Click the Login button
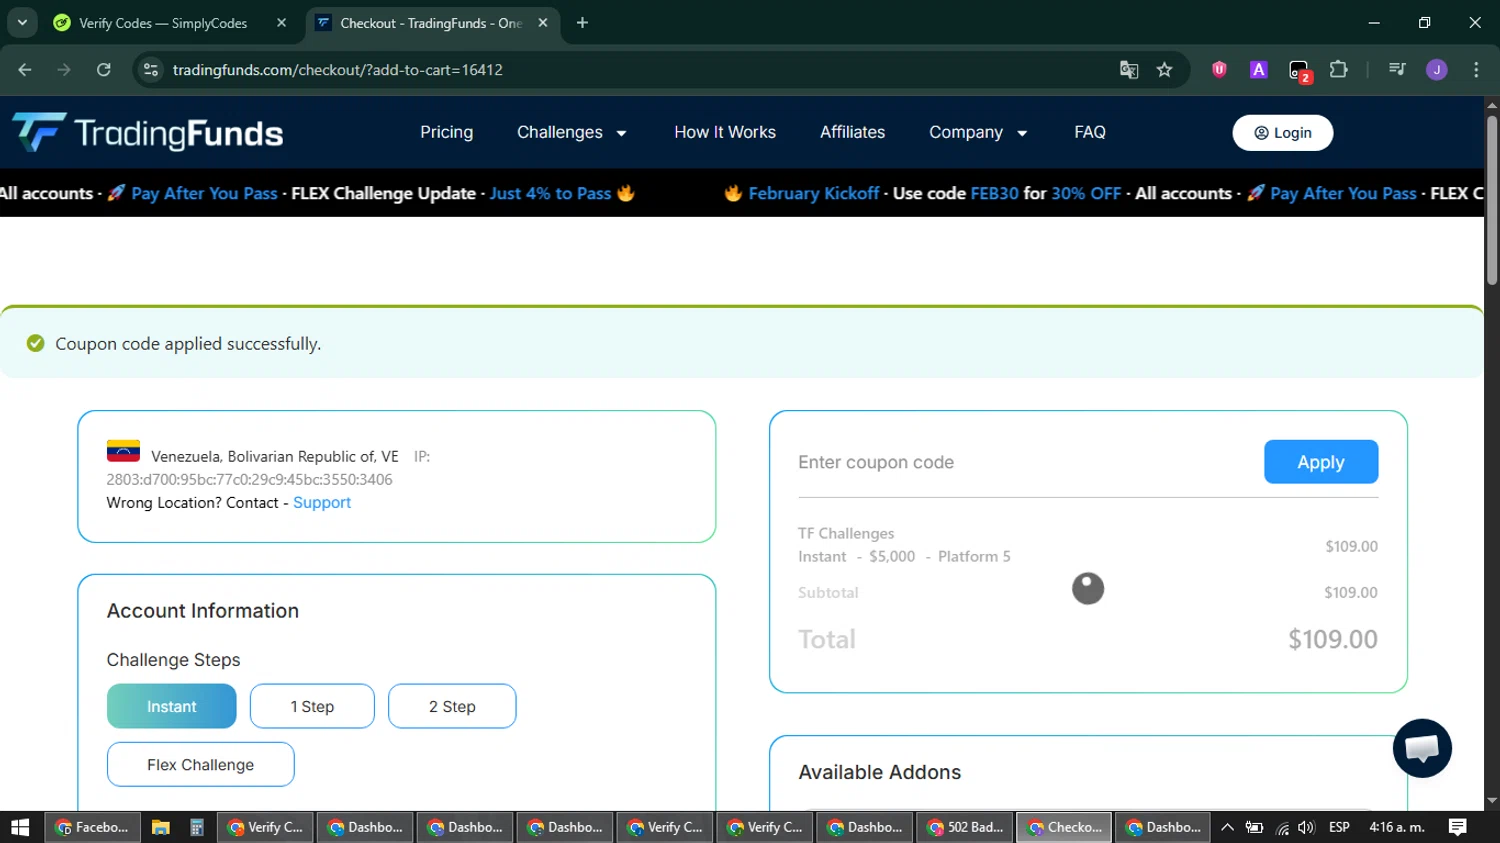Screen dimensions: 1500x843 point(1282,133)
